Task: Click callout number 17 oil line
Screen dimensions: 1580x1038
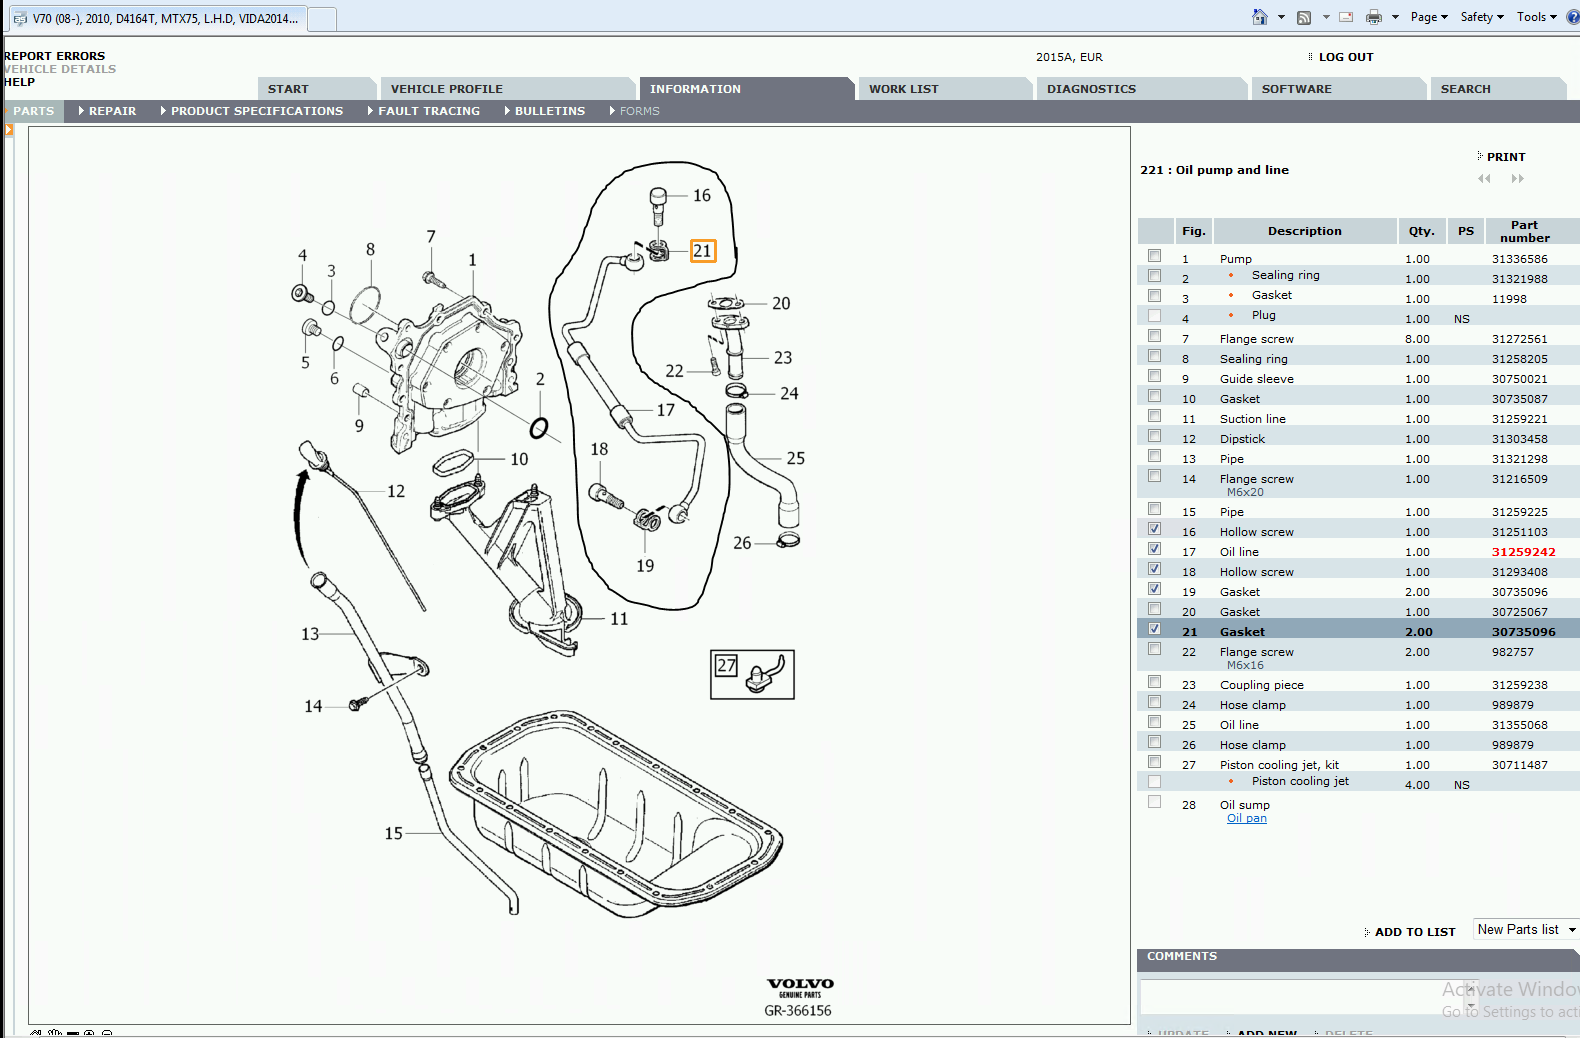Action: [x=666, y=410]
